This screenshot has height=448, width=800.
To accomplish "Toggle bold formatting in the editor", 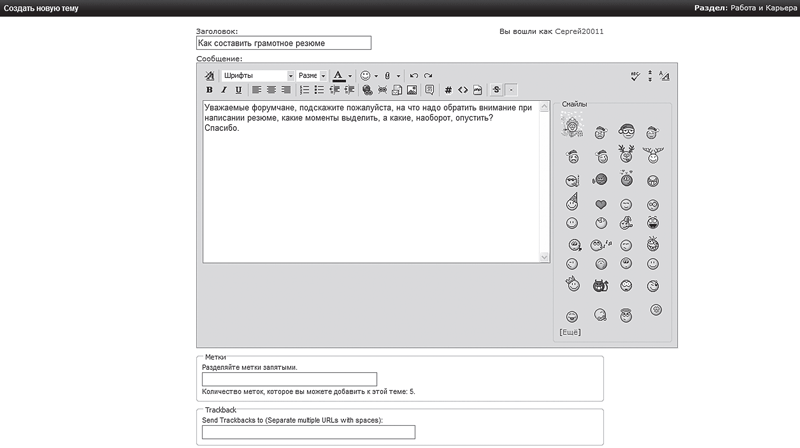I will click(209, 90).
